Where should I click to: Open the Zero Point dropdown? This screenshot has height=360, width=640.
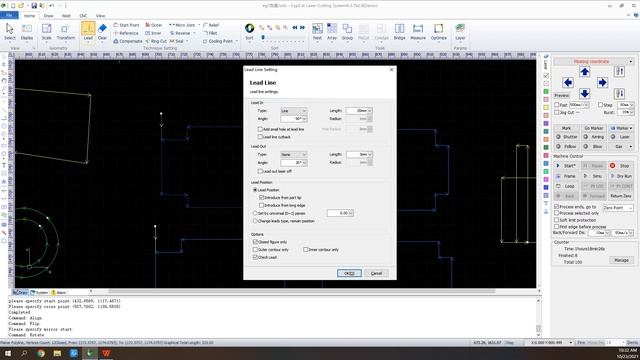(x=618, y=208)
